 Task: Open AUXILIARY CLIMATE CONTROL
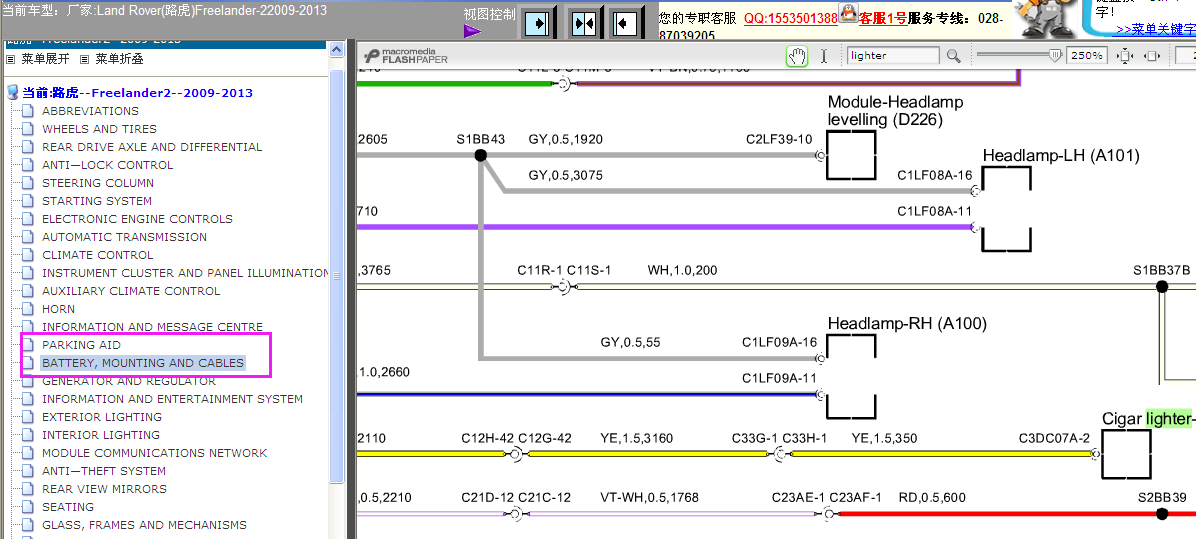click(131, 291)
